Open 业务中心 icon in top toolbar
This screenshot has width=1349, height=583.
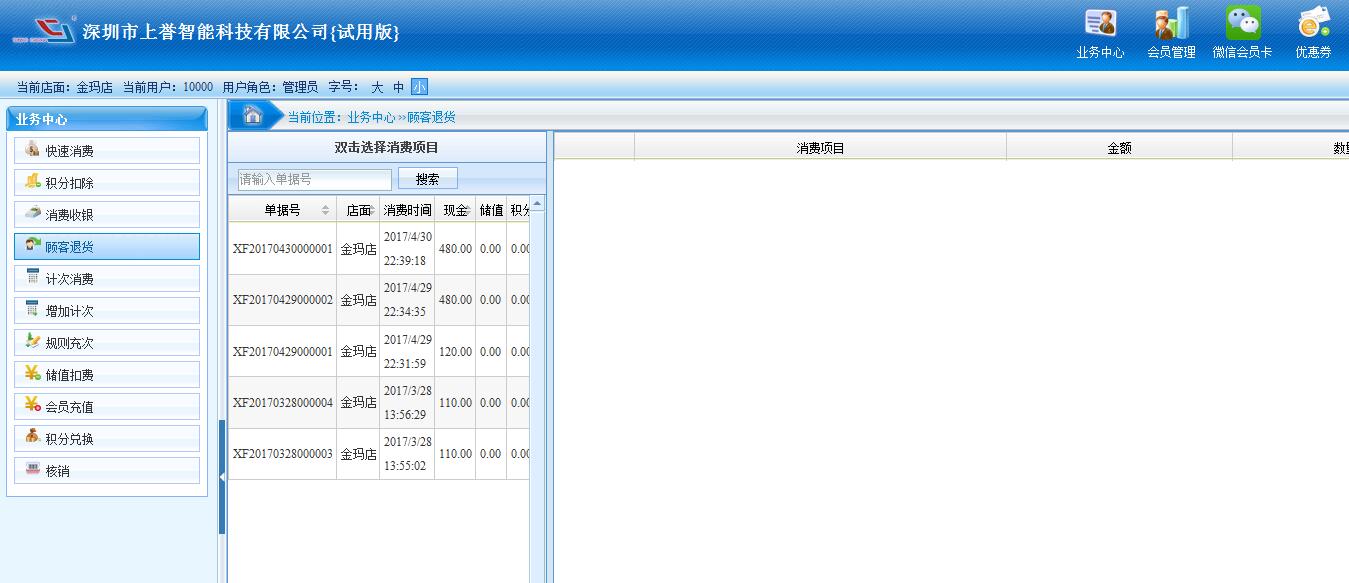(x=1100, y=32)
